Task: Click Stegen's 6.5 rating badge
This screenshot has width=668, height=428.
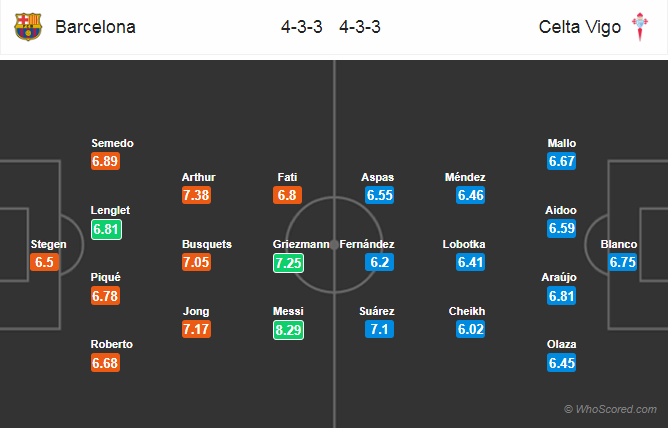Action: pos(44,262)
